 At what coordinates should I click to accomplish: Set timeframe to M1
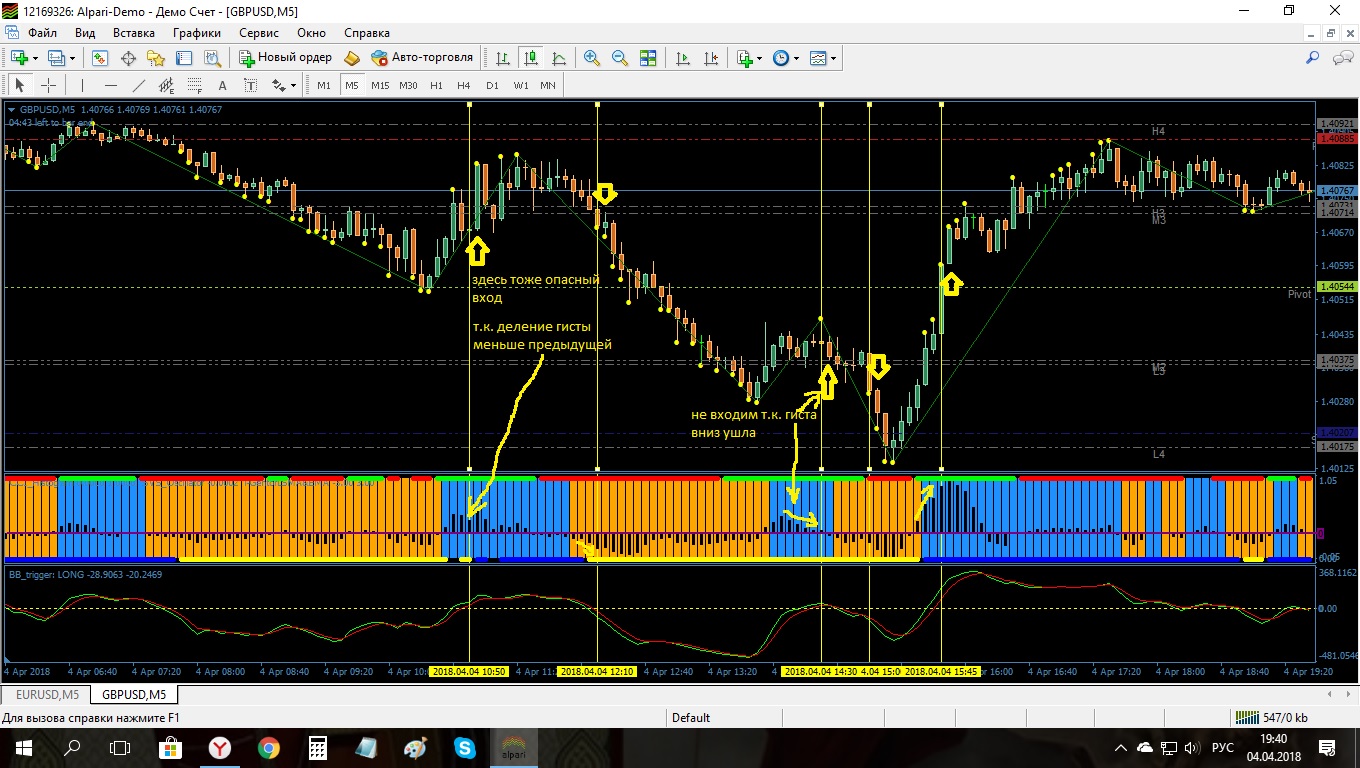coord(324,85)
